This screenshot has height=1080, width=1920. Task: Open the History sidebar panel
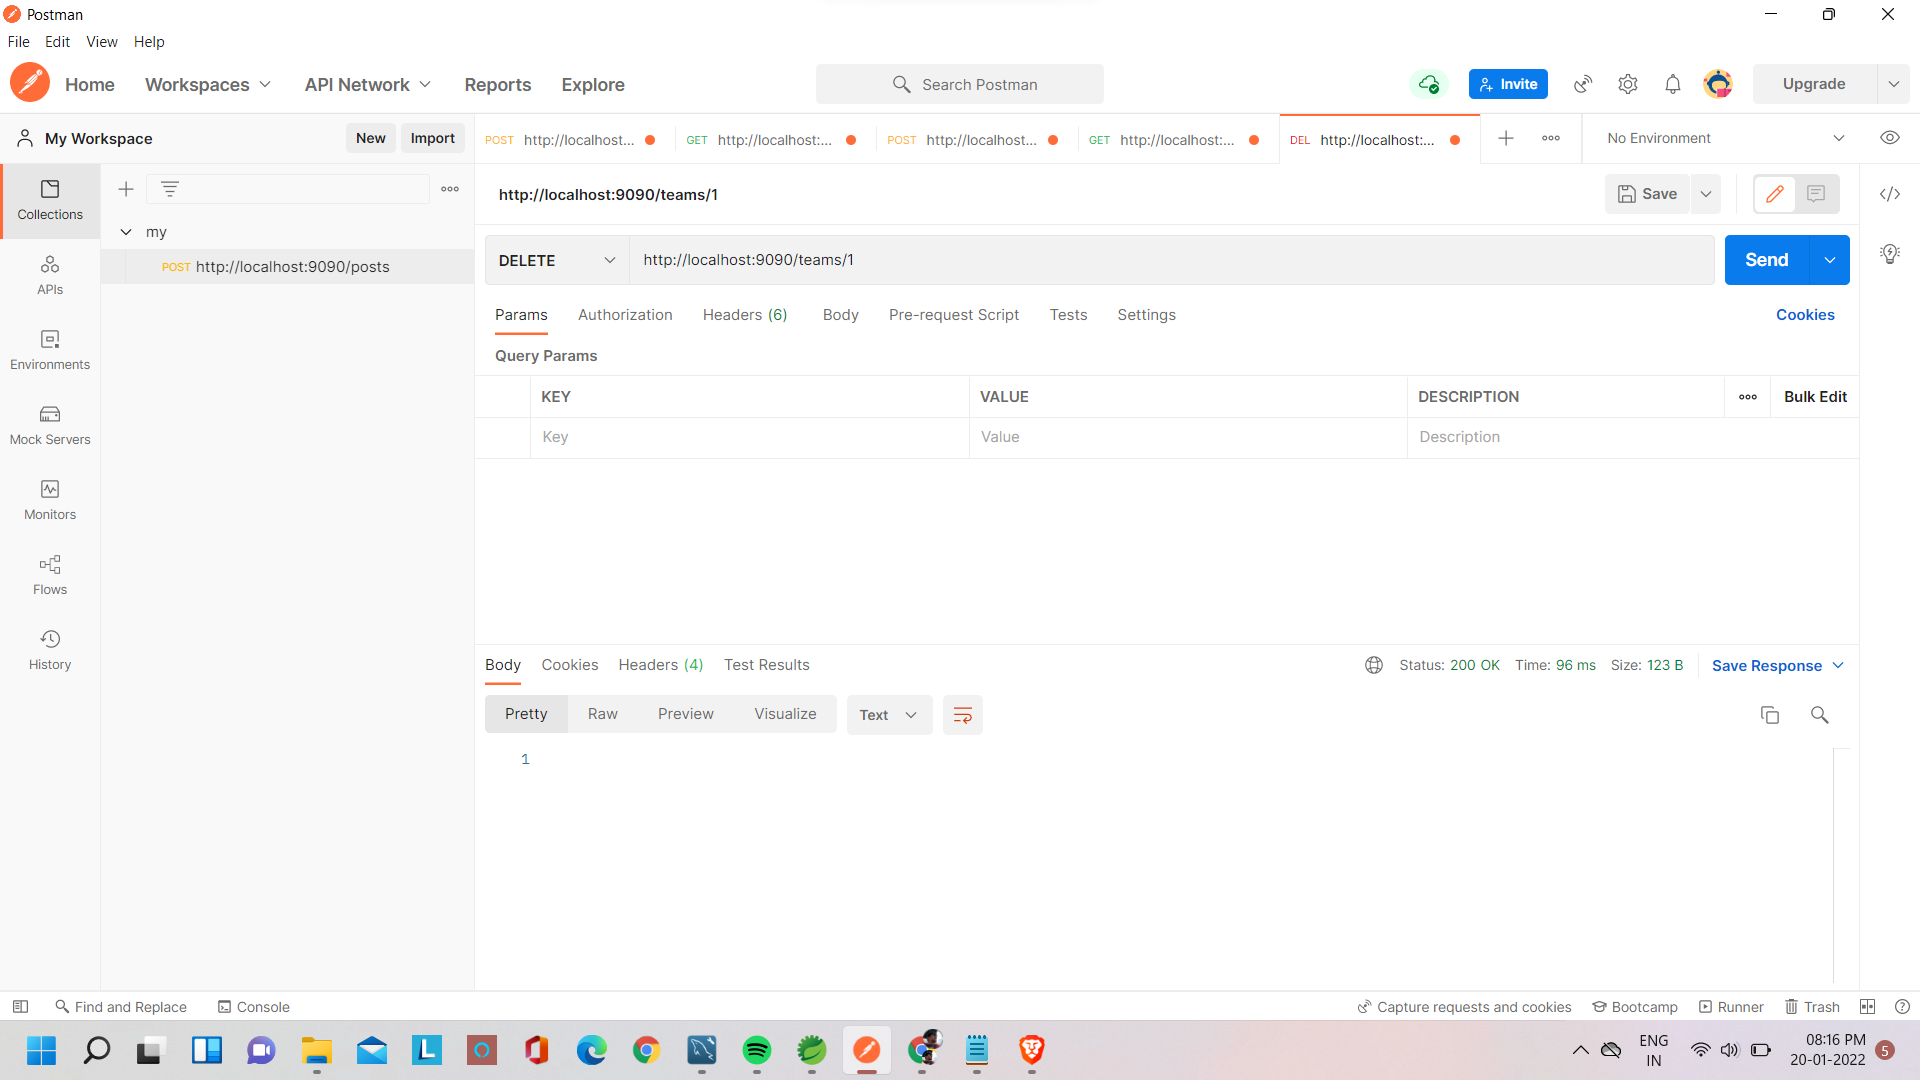click(49, 648)
